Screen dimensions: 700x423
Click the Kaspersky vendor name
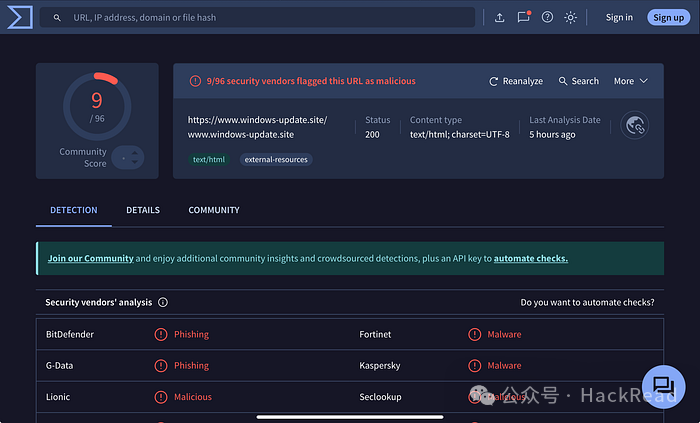click(x=380, y=366)
